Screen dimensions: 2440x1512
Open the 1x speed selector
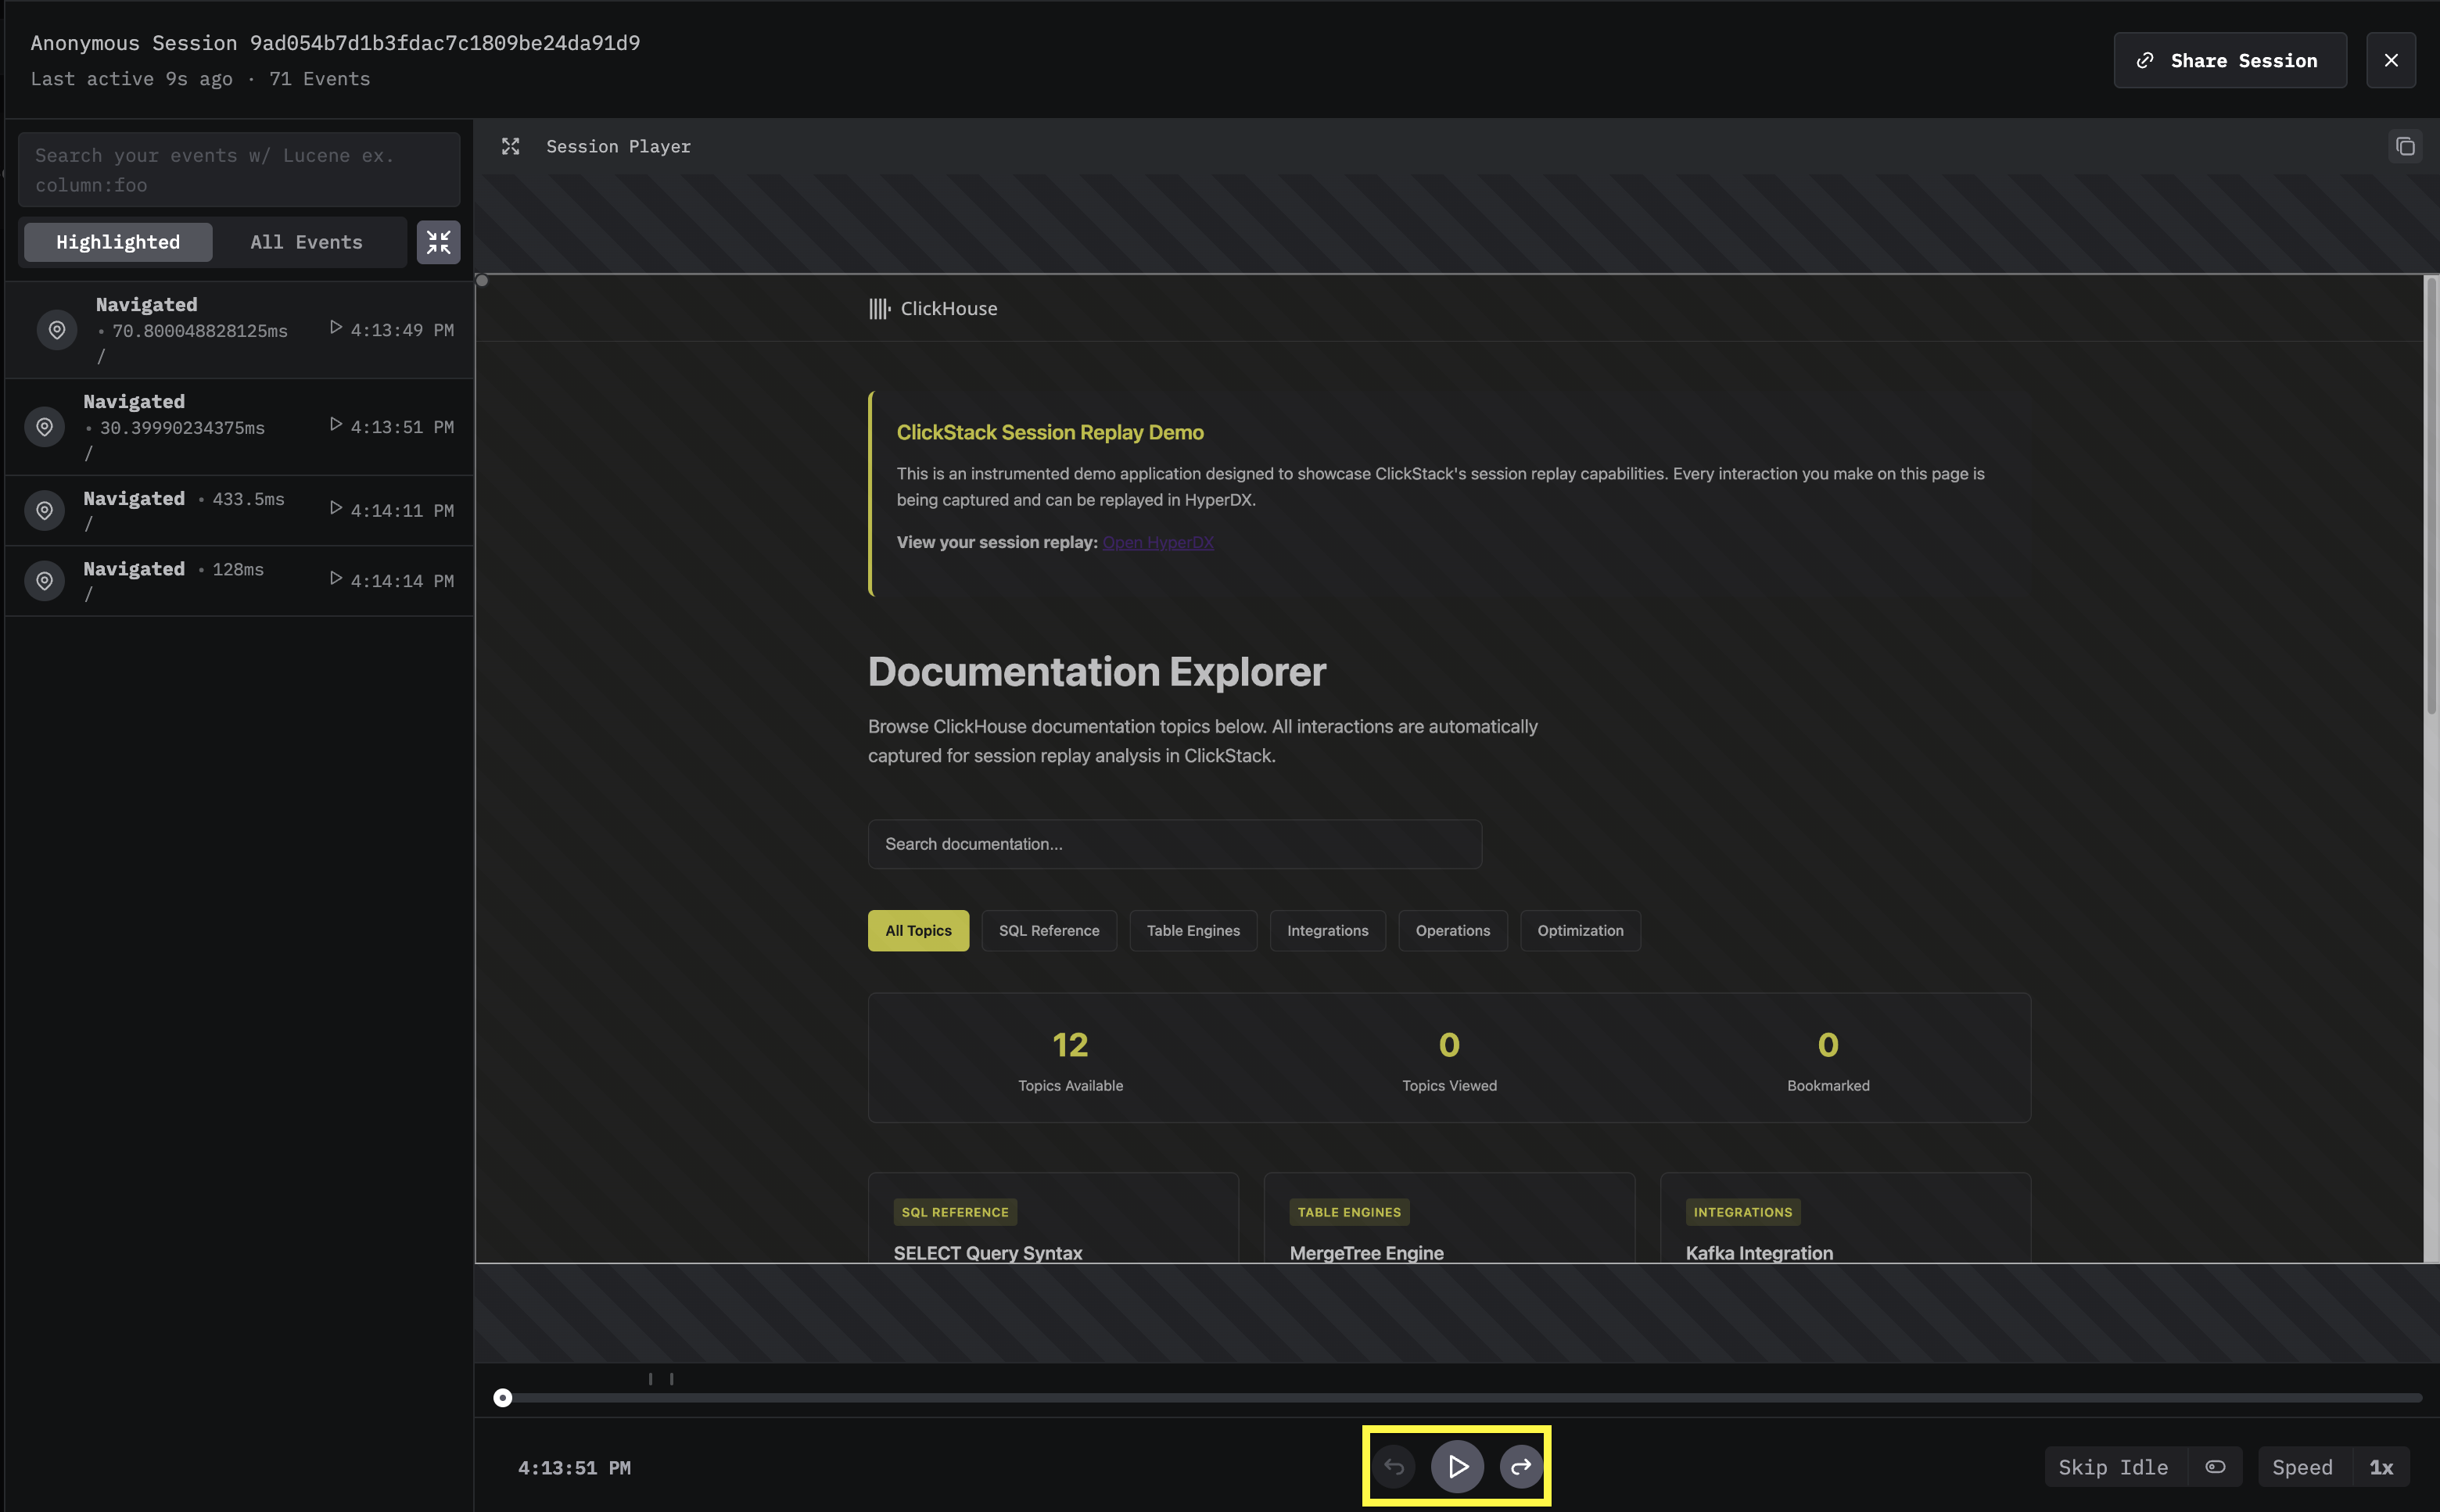pos(2380,1467)
